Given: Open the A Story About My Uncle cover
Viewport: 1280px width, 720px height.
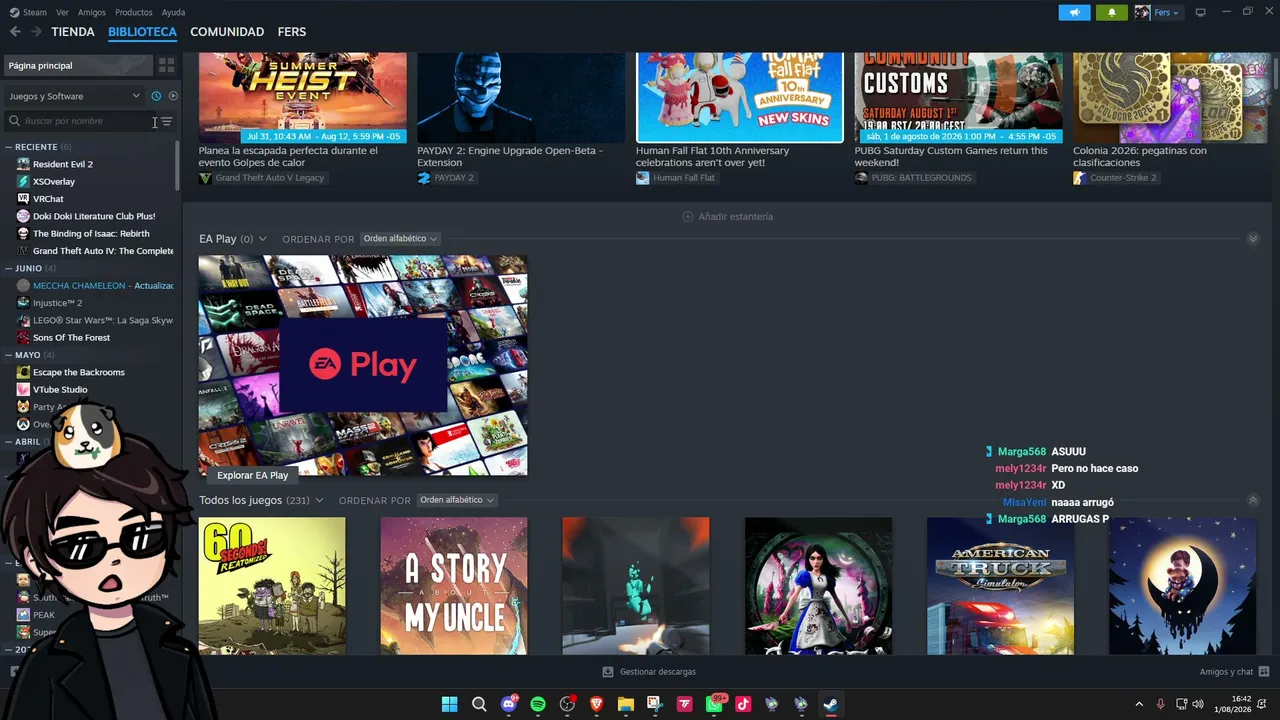Looking at the screenshot, I should point(454,586).
